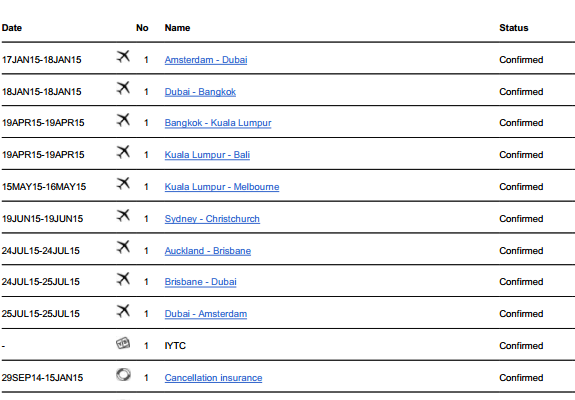Open the Dubai - Amsterdam flight link
This screenshot has height=400, width=575.
pos(206,314)
